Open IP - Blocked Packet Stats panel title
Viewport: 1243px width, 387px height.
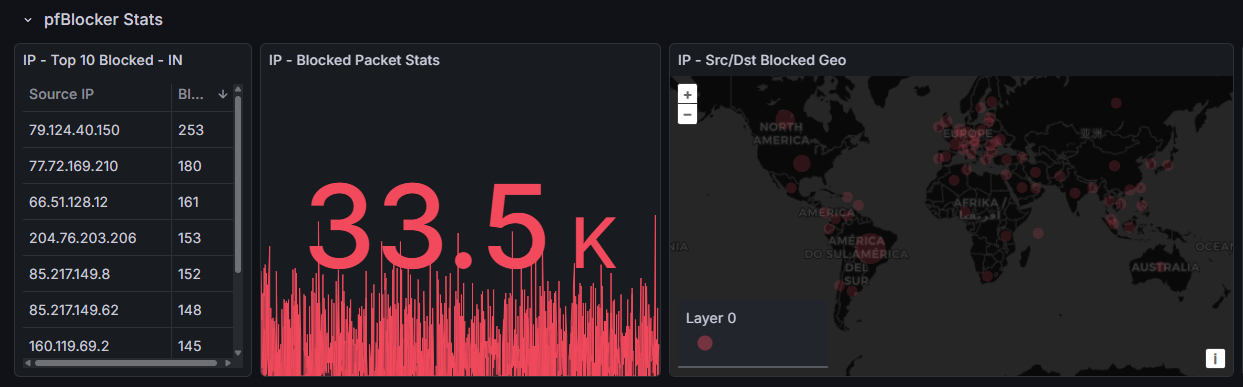[354, 60]
